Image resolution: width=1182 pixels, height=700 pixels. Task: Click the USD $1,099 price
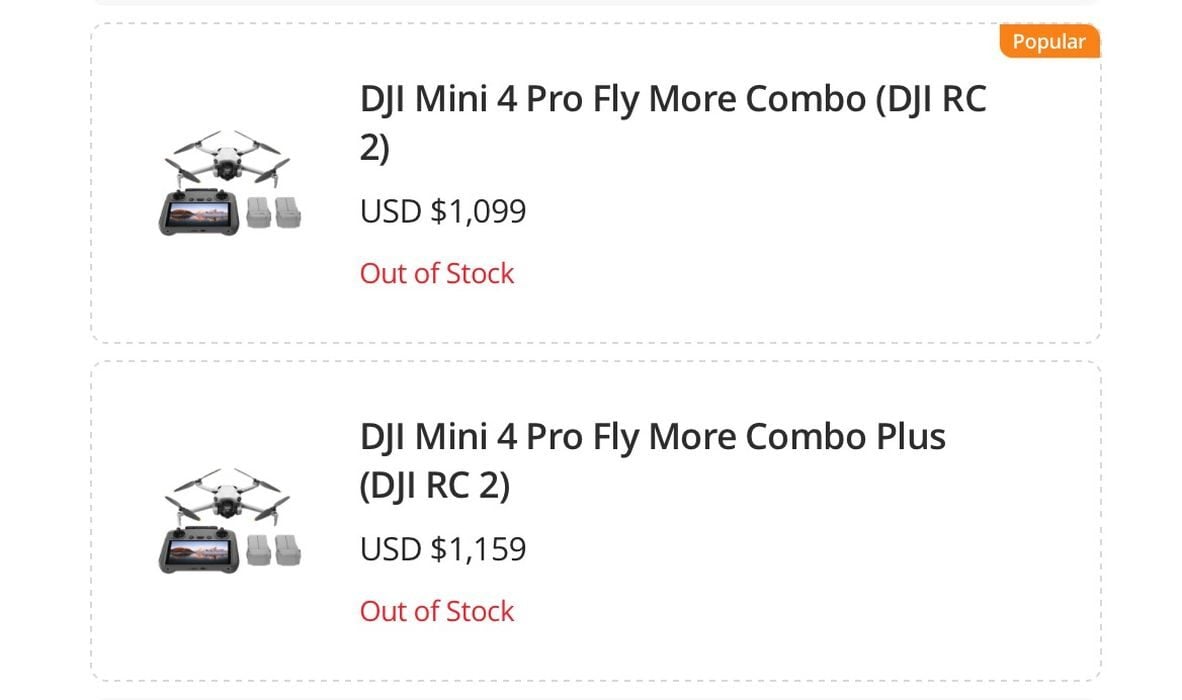click(443, 212)
